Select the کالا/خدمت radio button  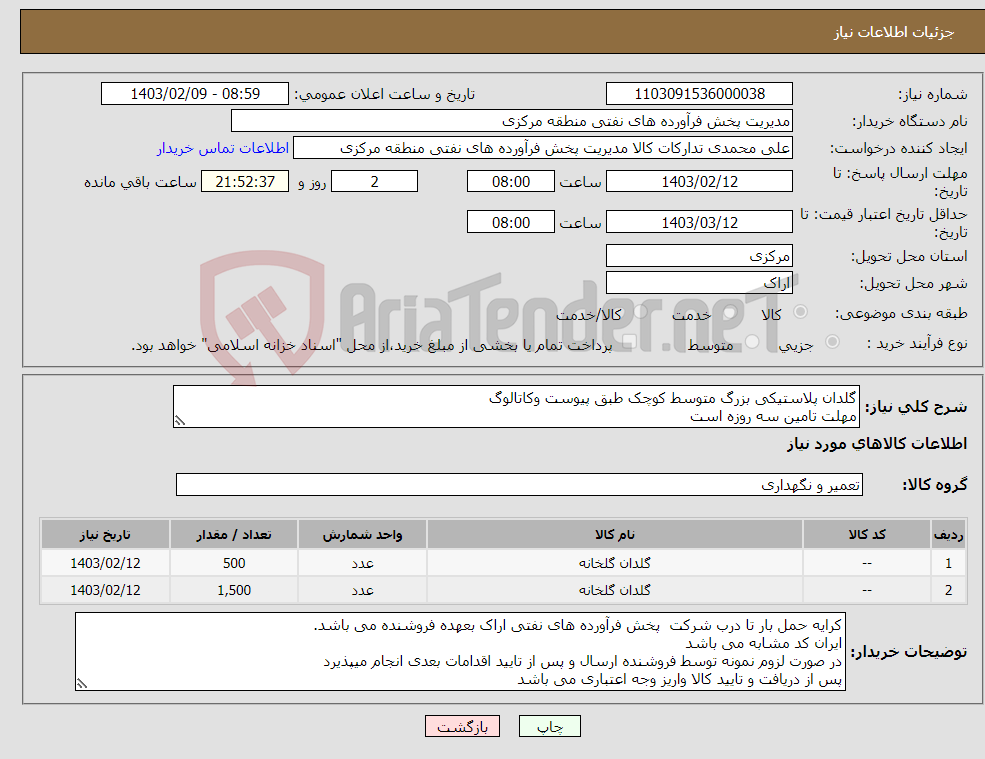pyautogui.click(x=640, y=312)
